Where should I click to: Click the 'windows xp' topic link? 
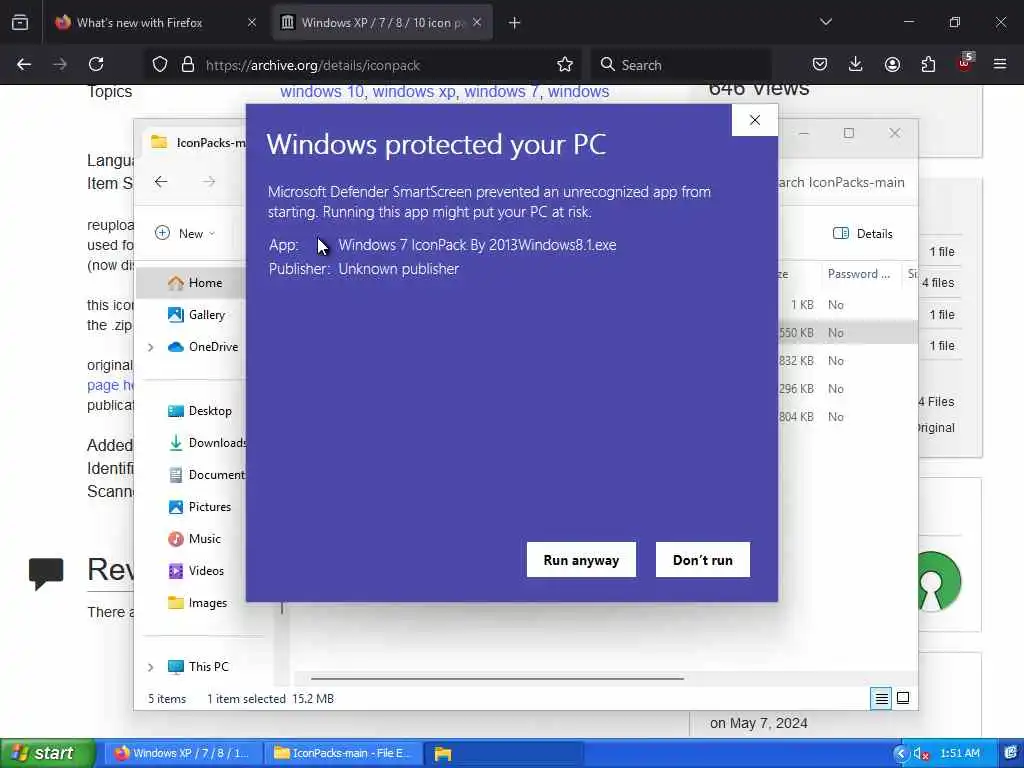tap(414, 91)
